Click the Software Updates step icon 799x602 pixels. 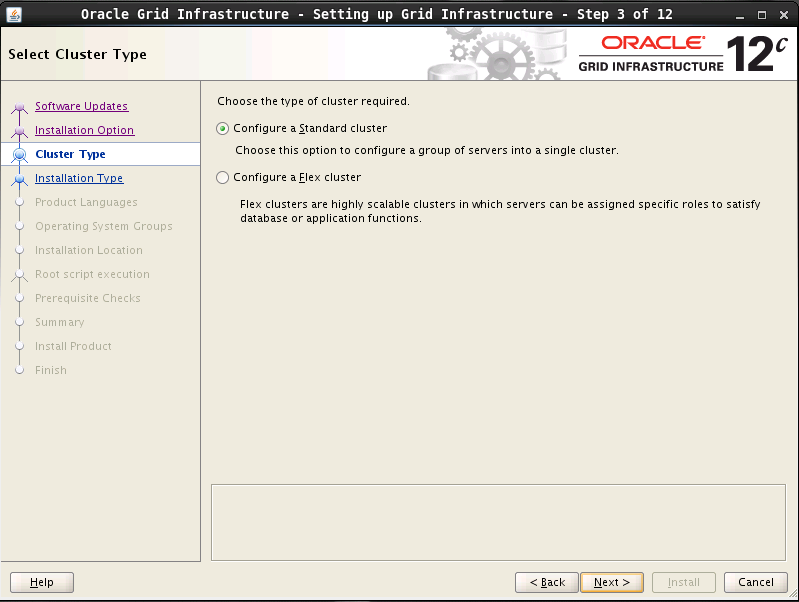point(19,107)
